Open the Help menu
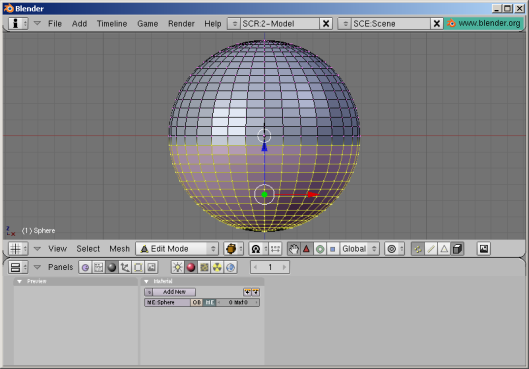 click(x=213, y=24)
